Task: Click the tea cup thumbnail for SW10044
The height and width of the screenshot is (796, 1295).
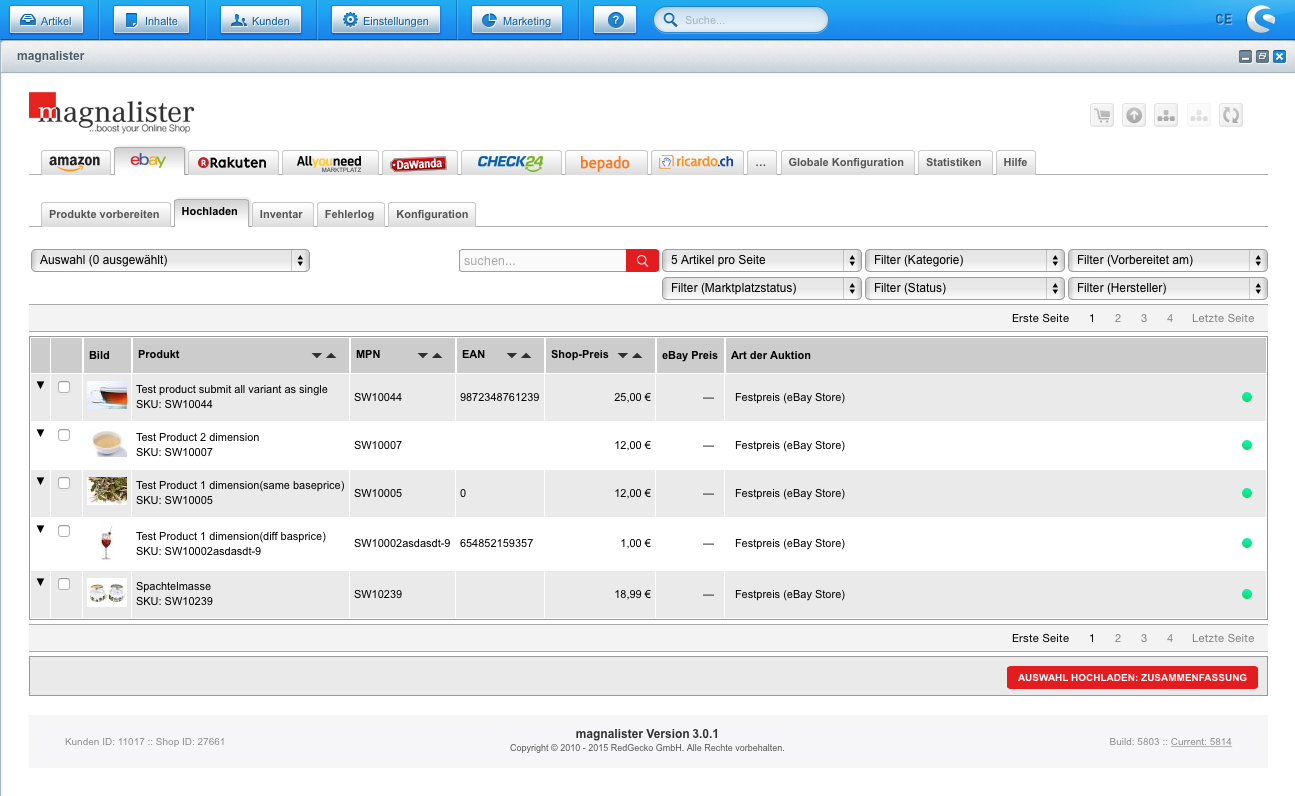Action: pyautogui.click(x=106, y=396)
